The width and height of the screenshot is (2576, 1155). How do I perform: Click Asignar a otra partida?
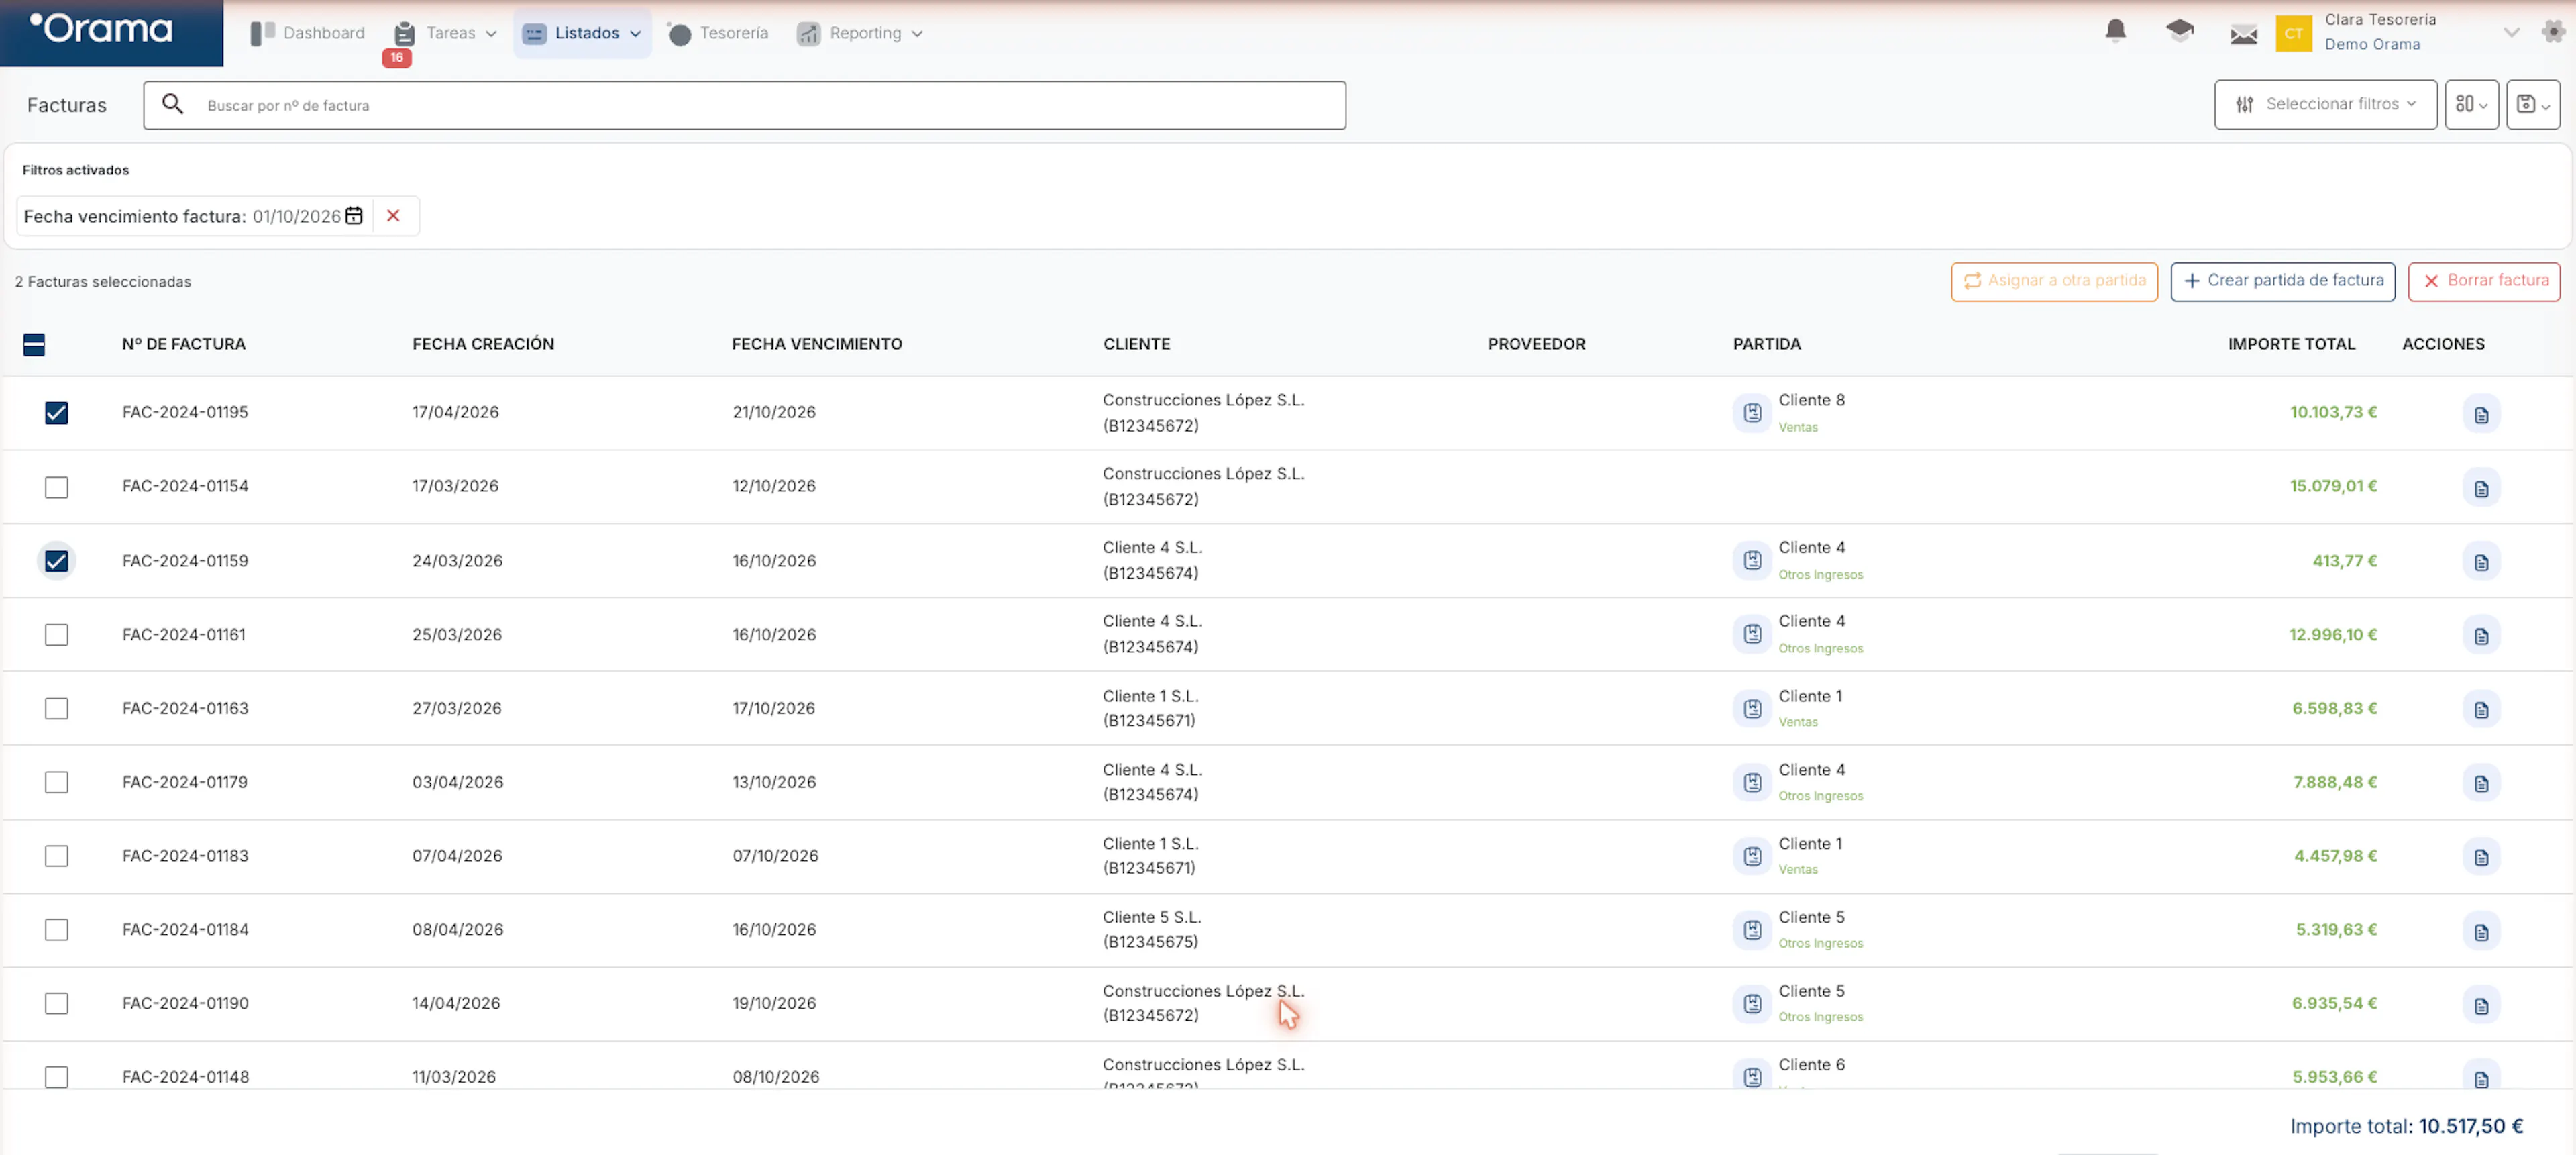[x=2054, y=281]
